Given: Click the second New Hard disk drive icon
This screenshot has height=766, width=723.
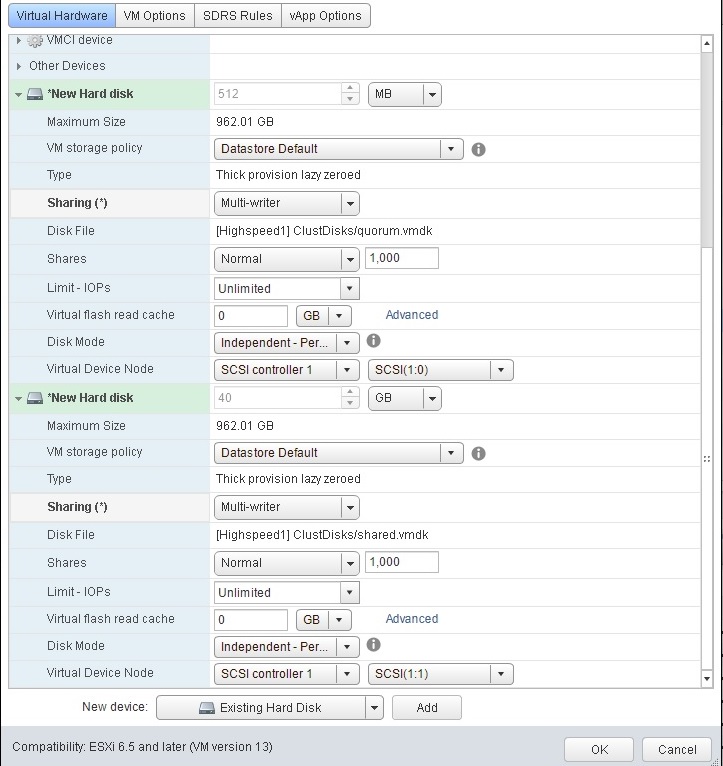Looking at the screenshot, I should [35, 398].
